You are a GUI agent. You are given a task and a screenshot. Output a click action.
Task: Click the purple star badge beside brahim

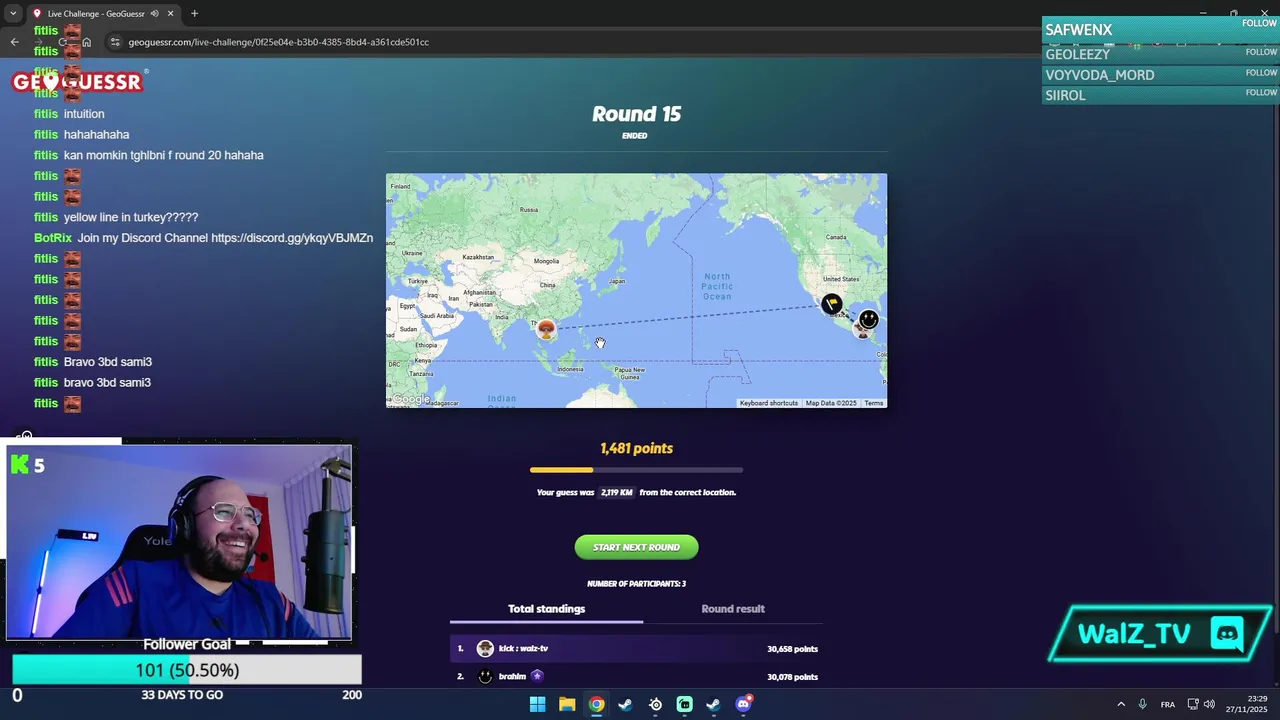coord(537,676)
